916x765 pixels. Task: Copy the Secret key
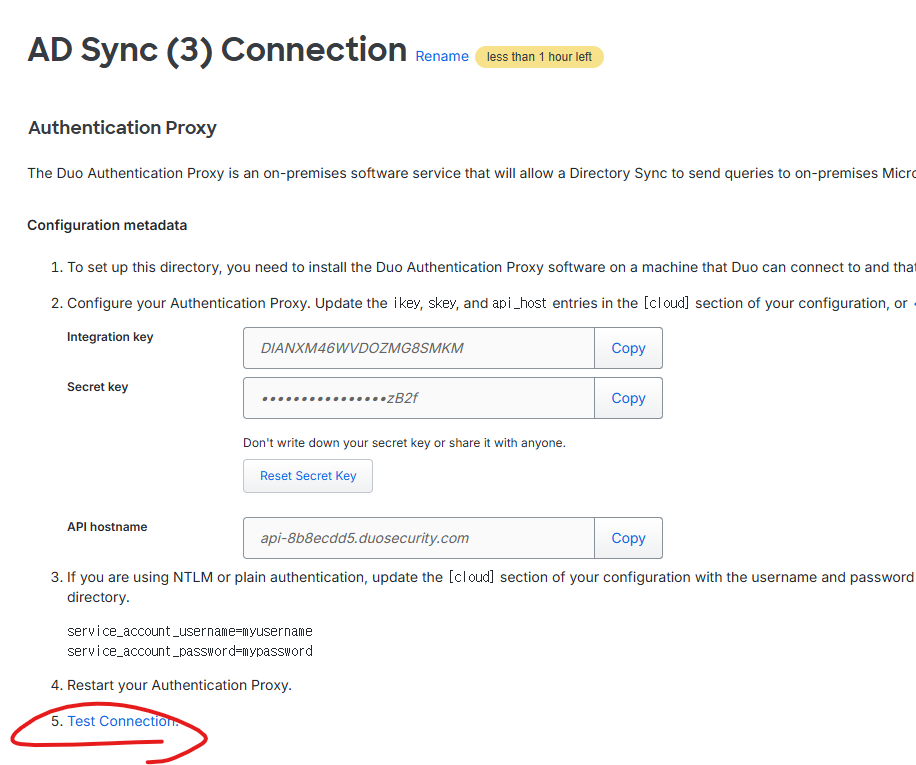coord(628,398)
